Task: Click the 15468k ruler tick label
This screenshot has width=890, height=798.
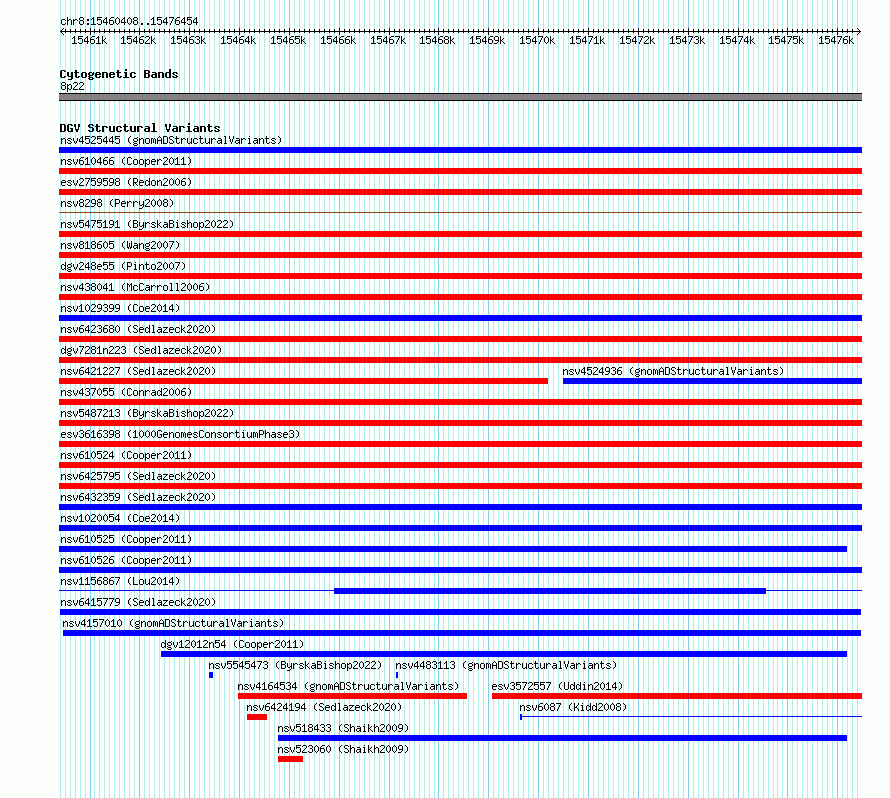Action: point(437,40)
